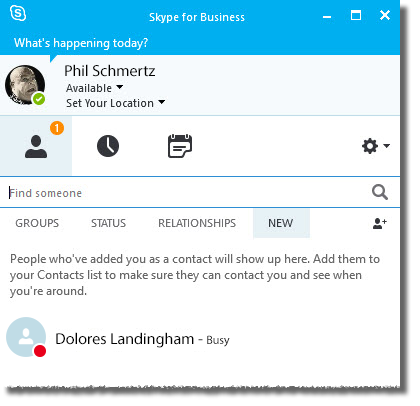This screenshot has height=406, width=420.
Task: Click the Options gear icon
Action: point(370,146)
